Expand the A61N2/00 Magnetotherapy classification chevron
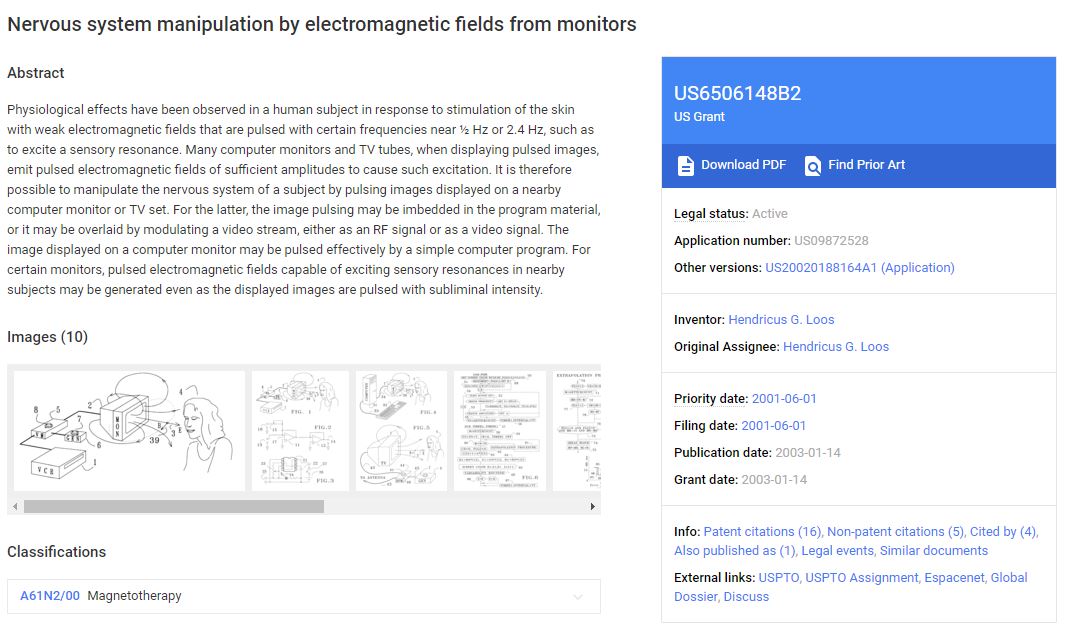Viewport: 1092px width, 636px height. pyautogui.click(x=578, y=597)
